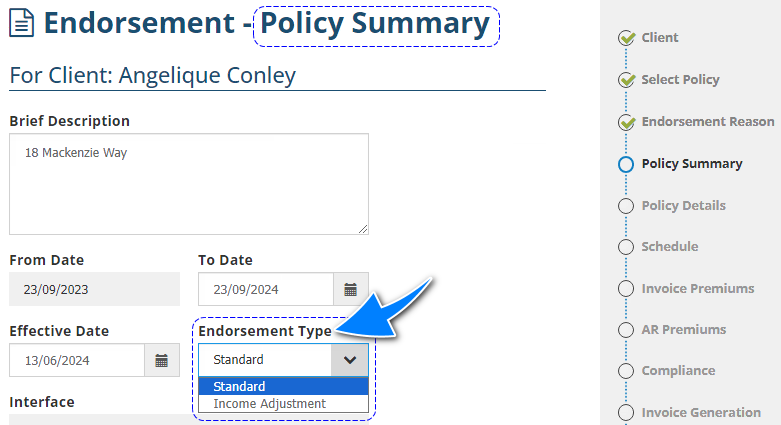Viewport: 781px width, 425px height.
Task: Click the document icon beside Endorsement title
Action: [22, 24]
